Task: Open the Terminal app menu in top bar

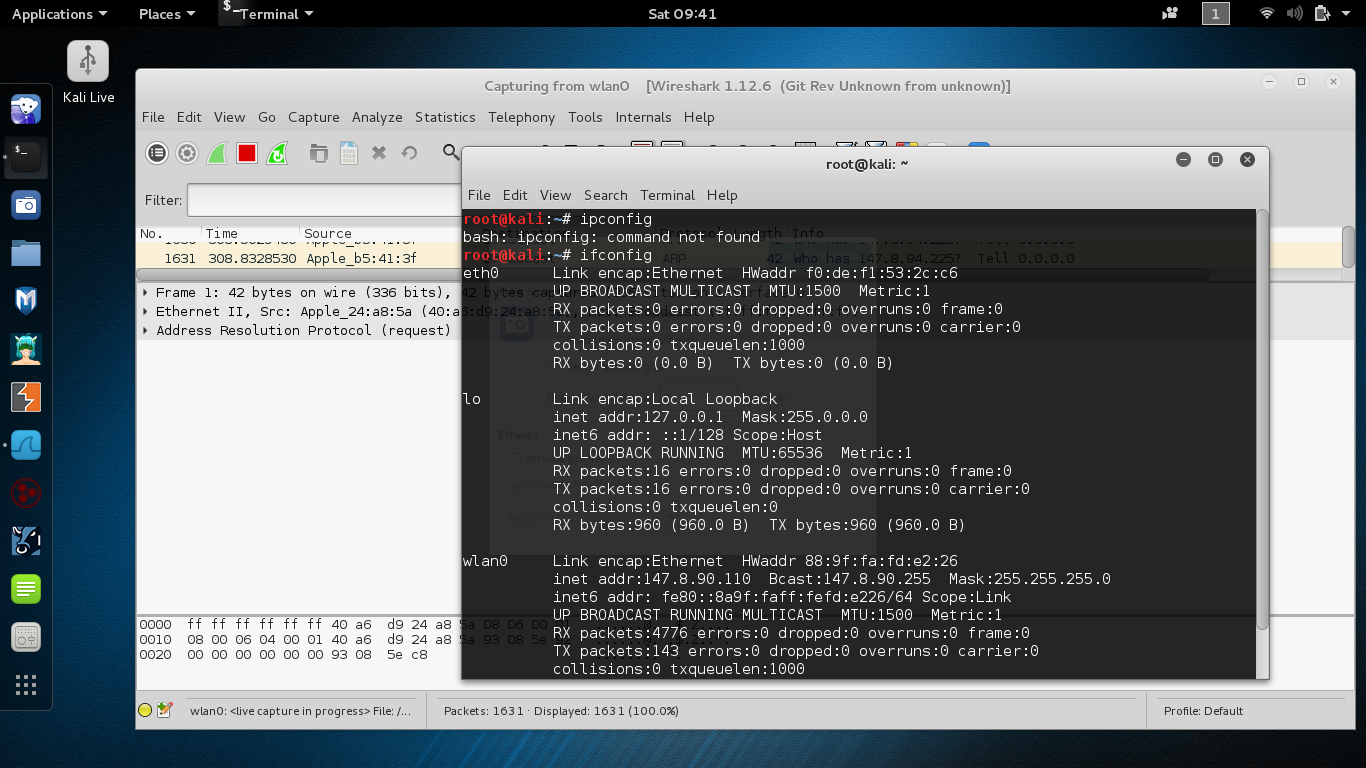Action: click(267, 14)
